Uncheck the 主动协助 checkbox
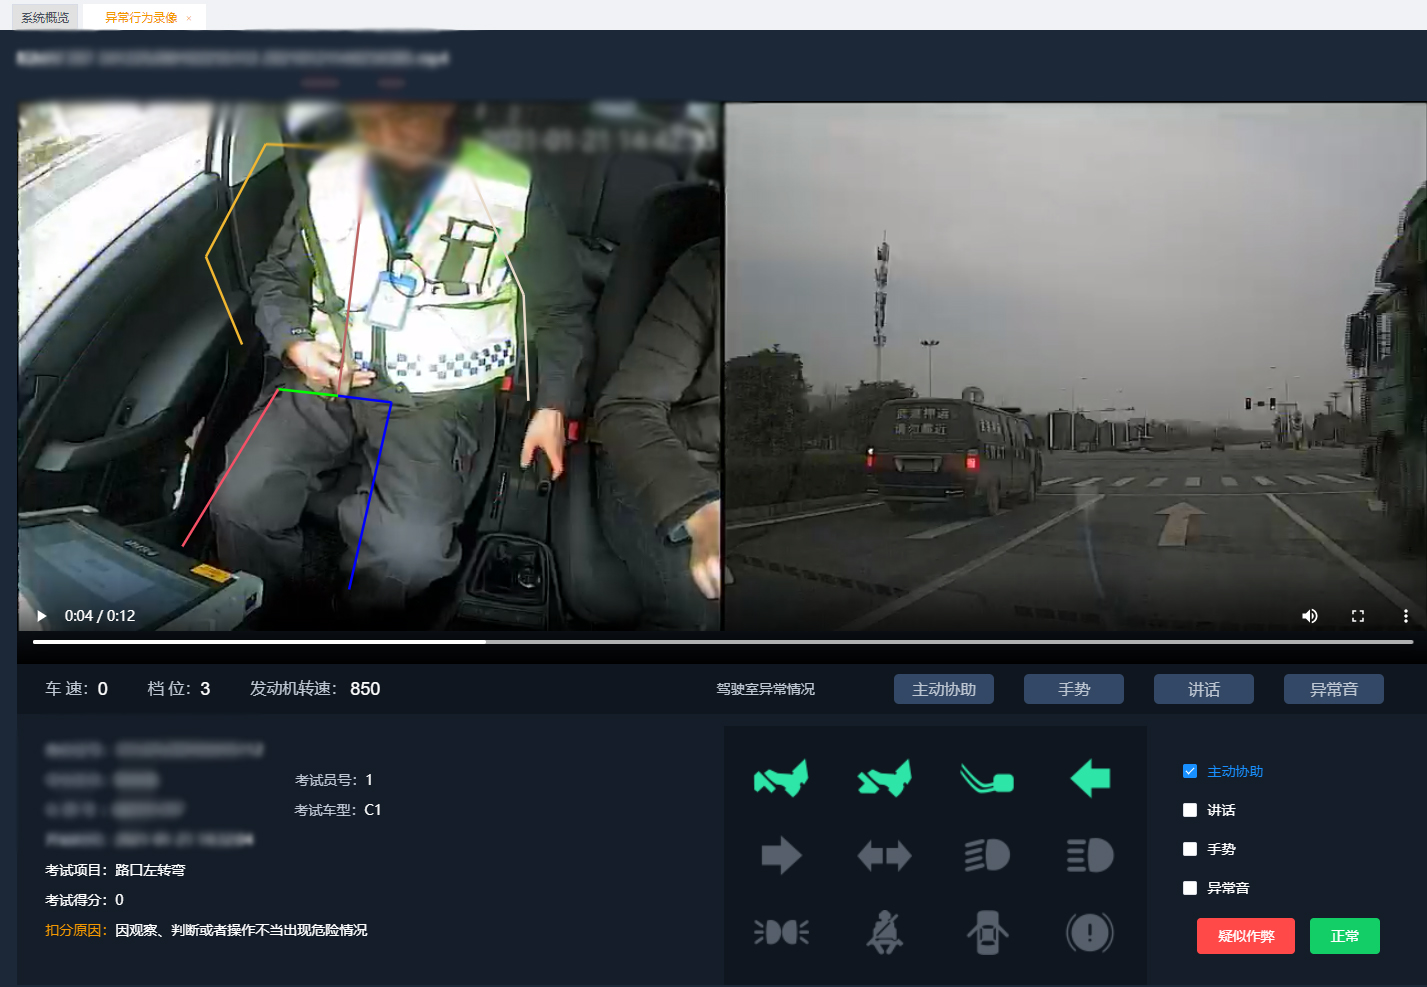1427x987 pixels. 1190,771
